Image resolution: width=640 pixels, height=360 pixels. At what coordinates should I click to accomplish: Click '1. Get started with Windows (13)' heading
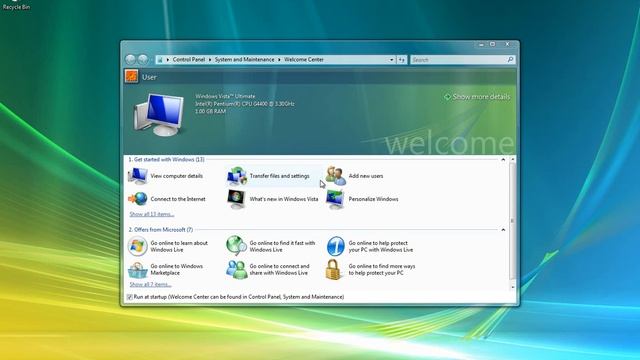[x=167, y=160]
